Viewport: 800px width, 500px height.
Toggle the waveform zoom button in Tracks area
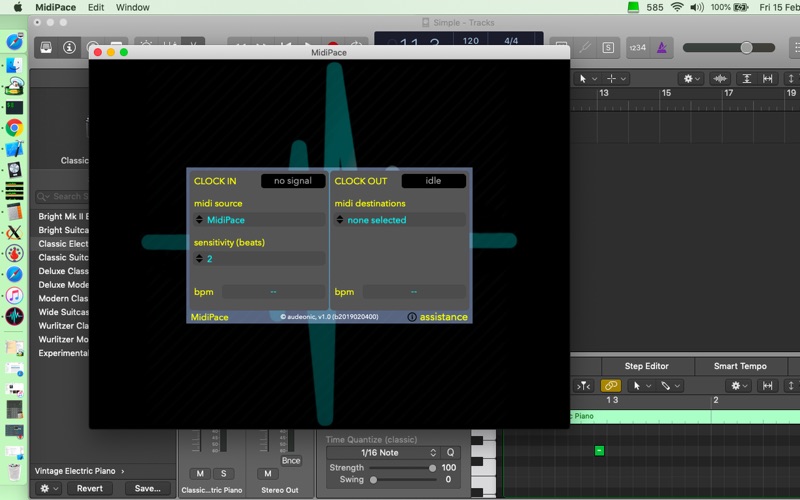click(720, 79)
